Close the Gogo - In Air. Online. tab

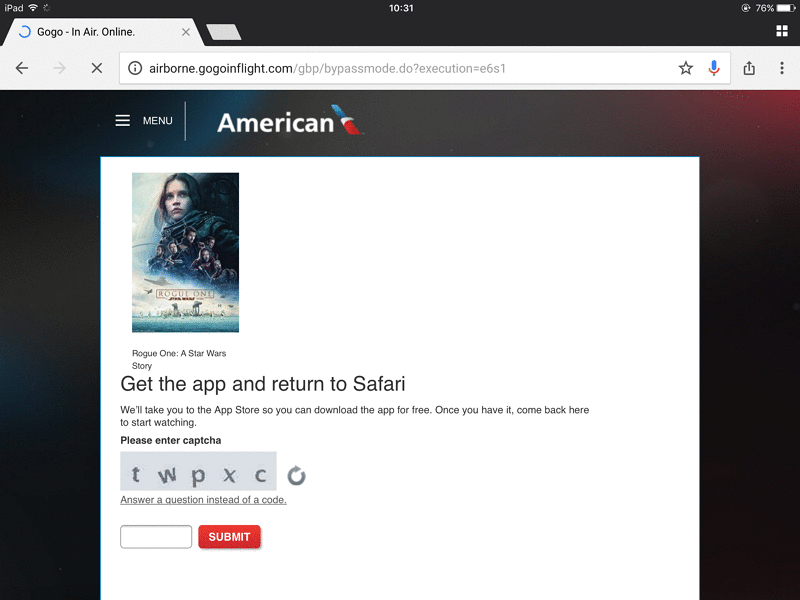[x=186, y=32]
